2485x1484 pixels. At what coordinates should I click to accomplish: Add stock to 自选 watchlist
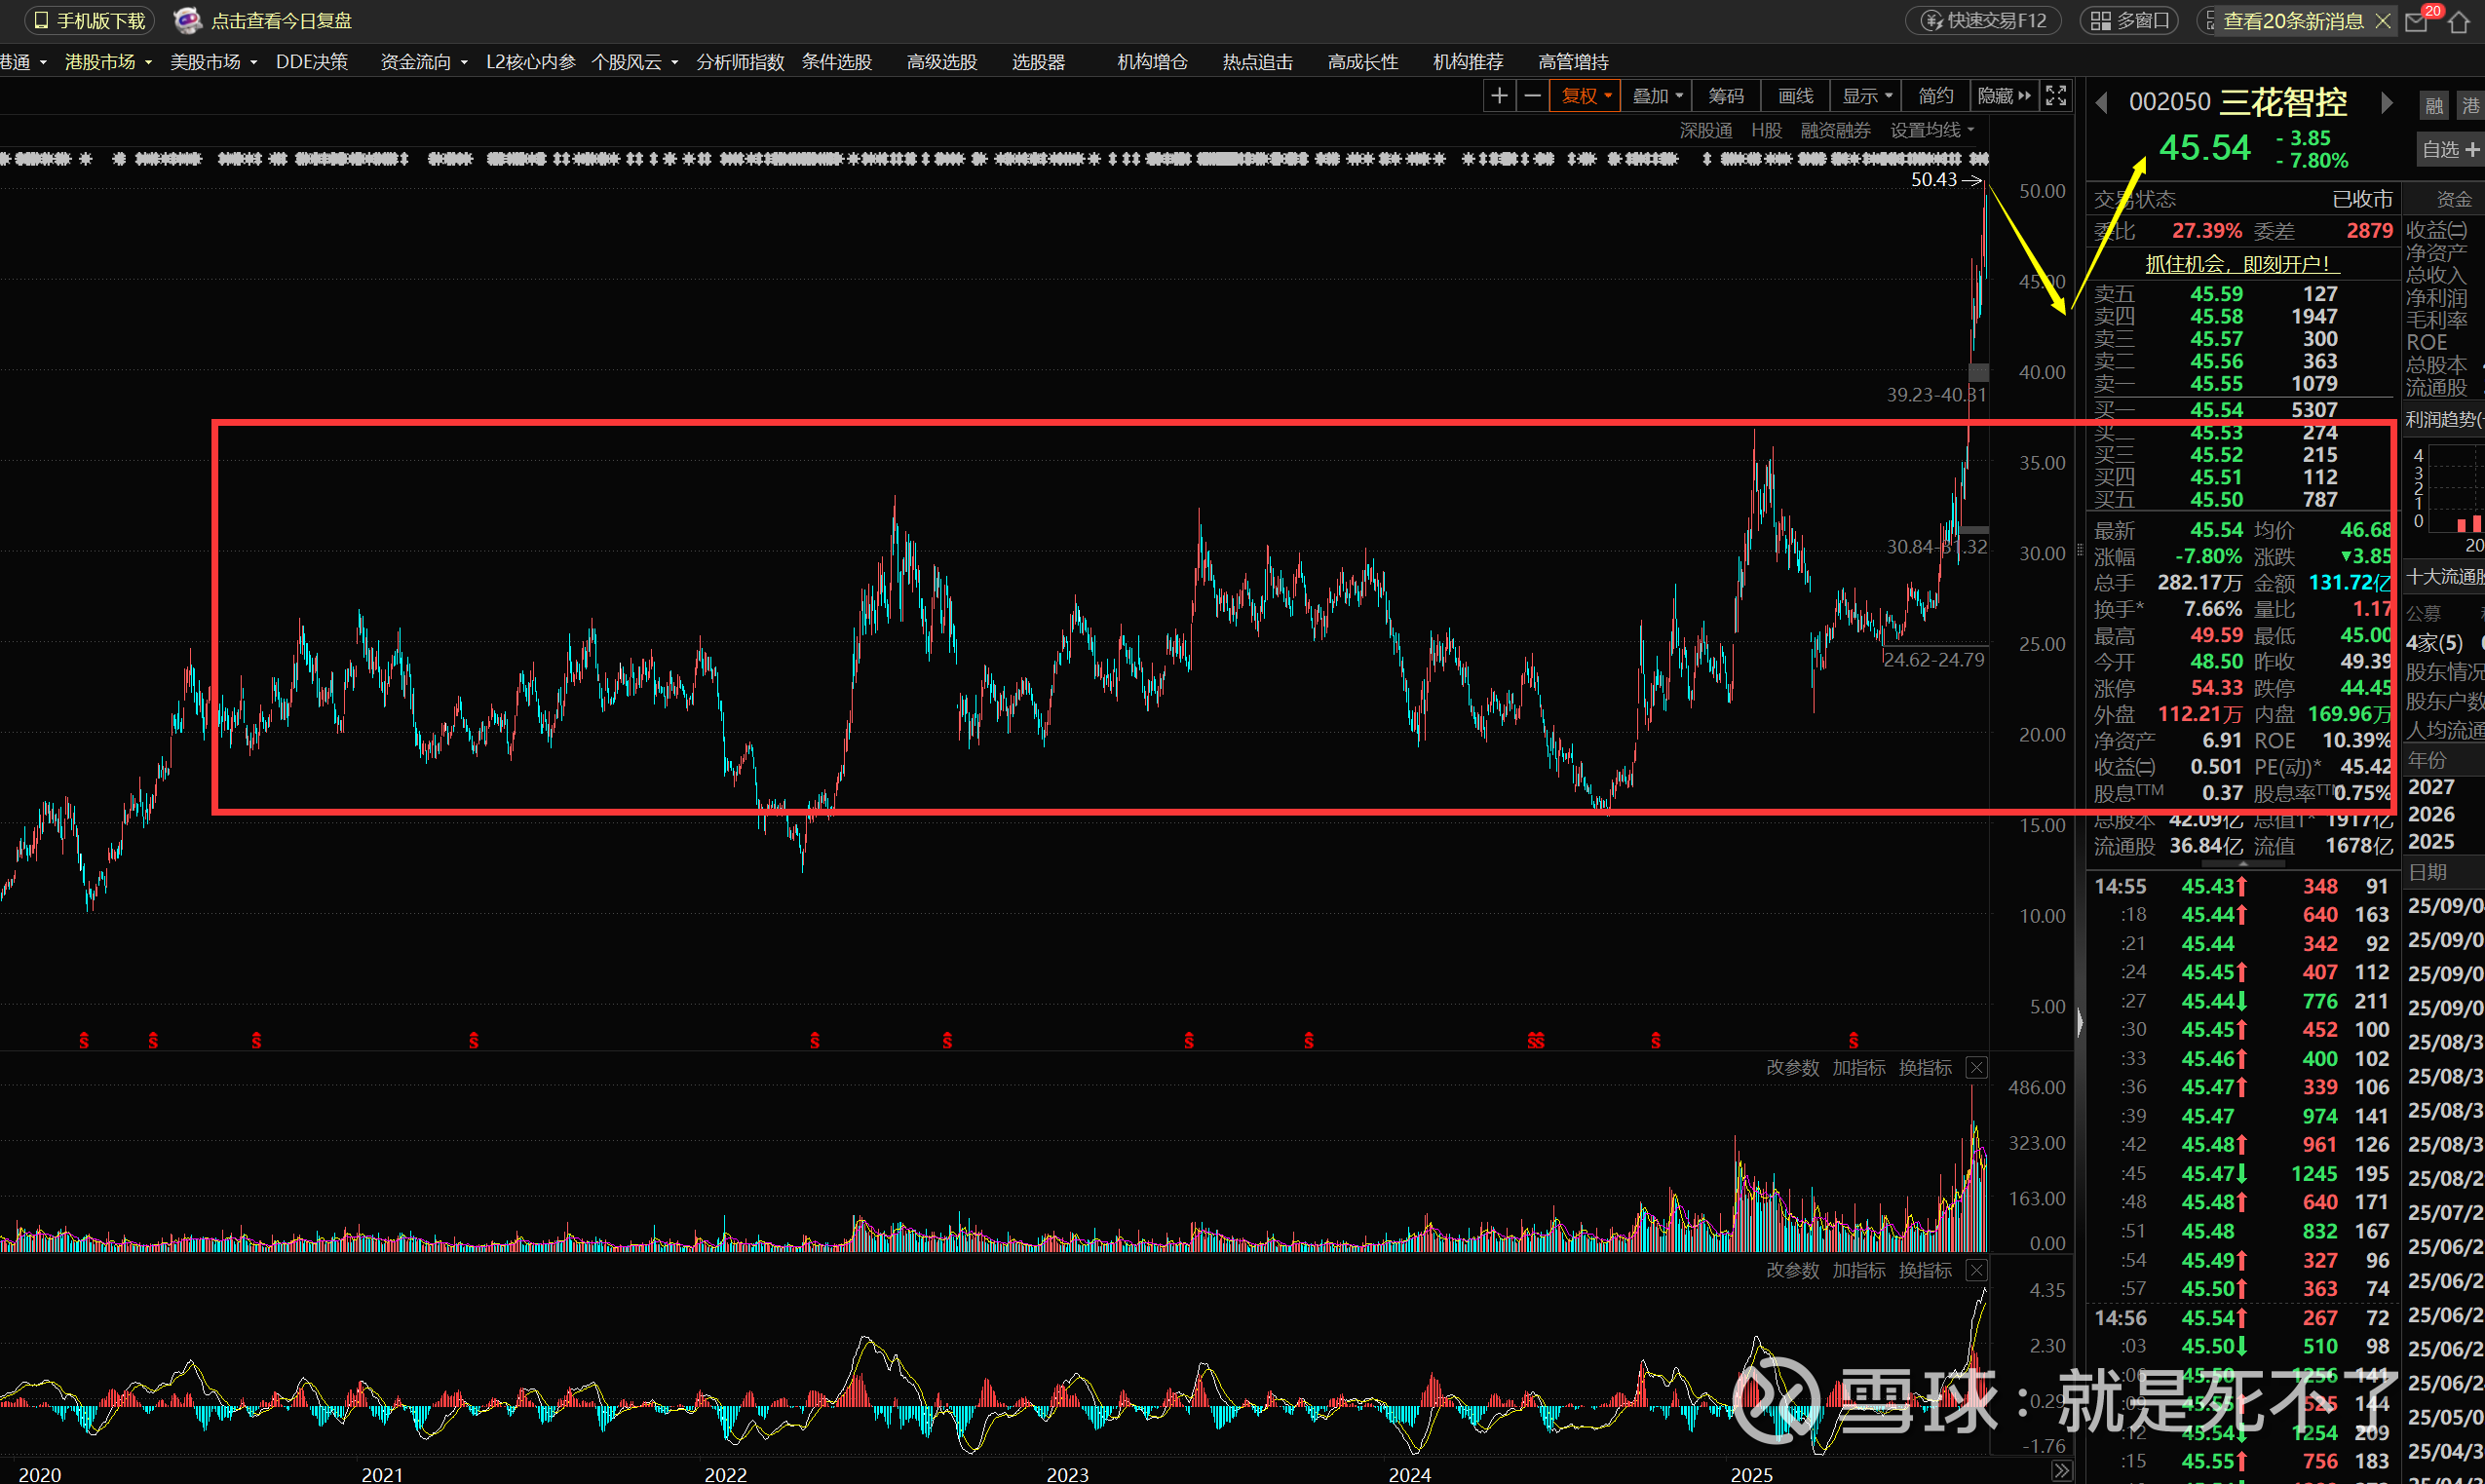click(x=2449, y=149)
